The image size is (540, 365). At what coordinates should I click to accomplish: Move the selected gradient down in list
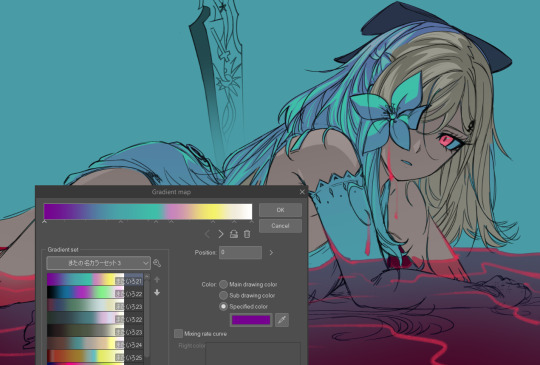point(157,292)
